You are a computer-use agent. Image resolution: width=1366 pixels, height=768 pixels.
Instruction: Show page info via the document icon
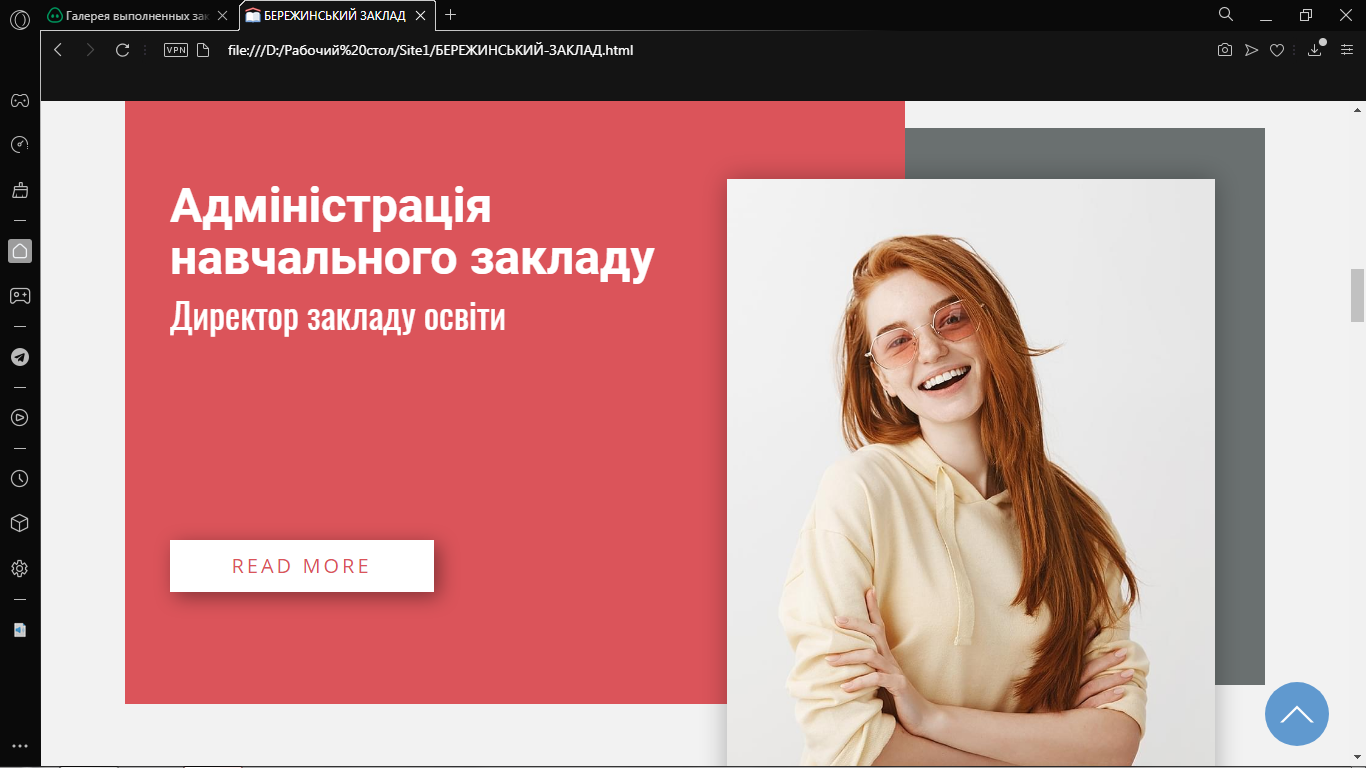click(203, 50)
